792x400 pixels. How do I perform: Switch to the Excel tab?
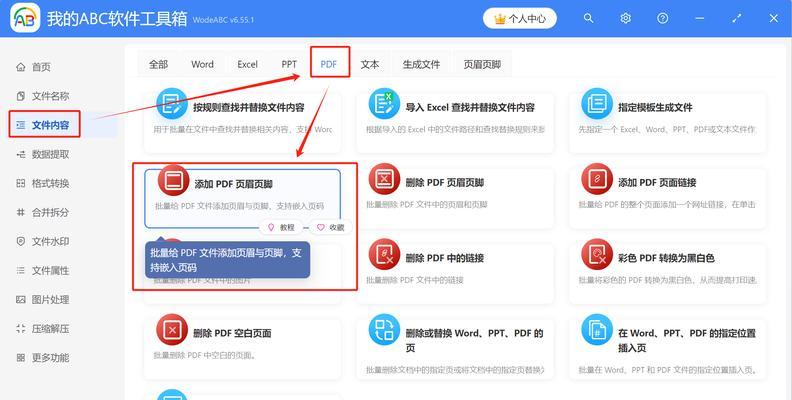pos(248,64)
